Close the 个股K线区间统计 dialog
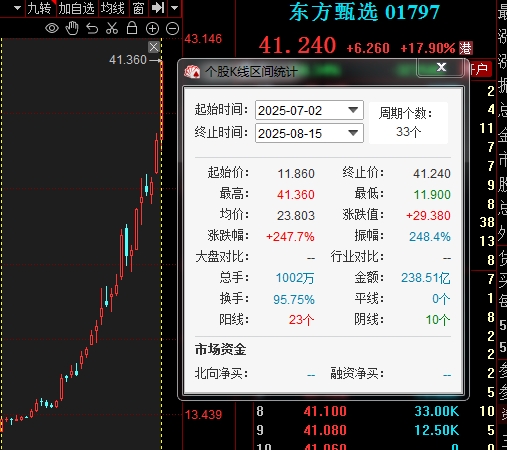The image size is (507, 450). [x=441, y=67]
